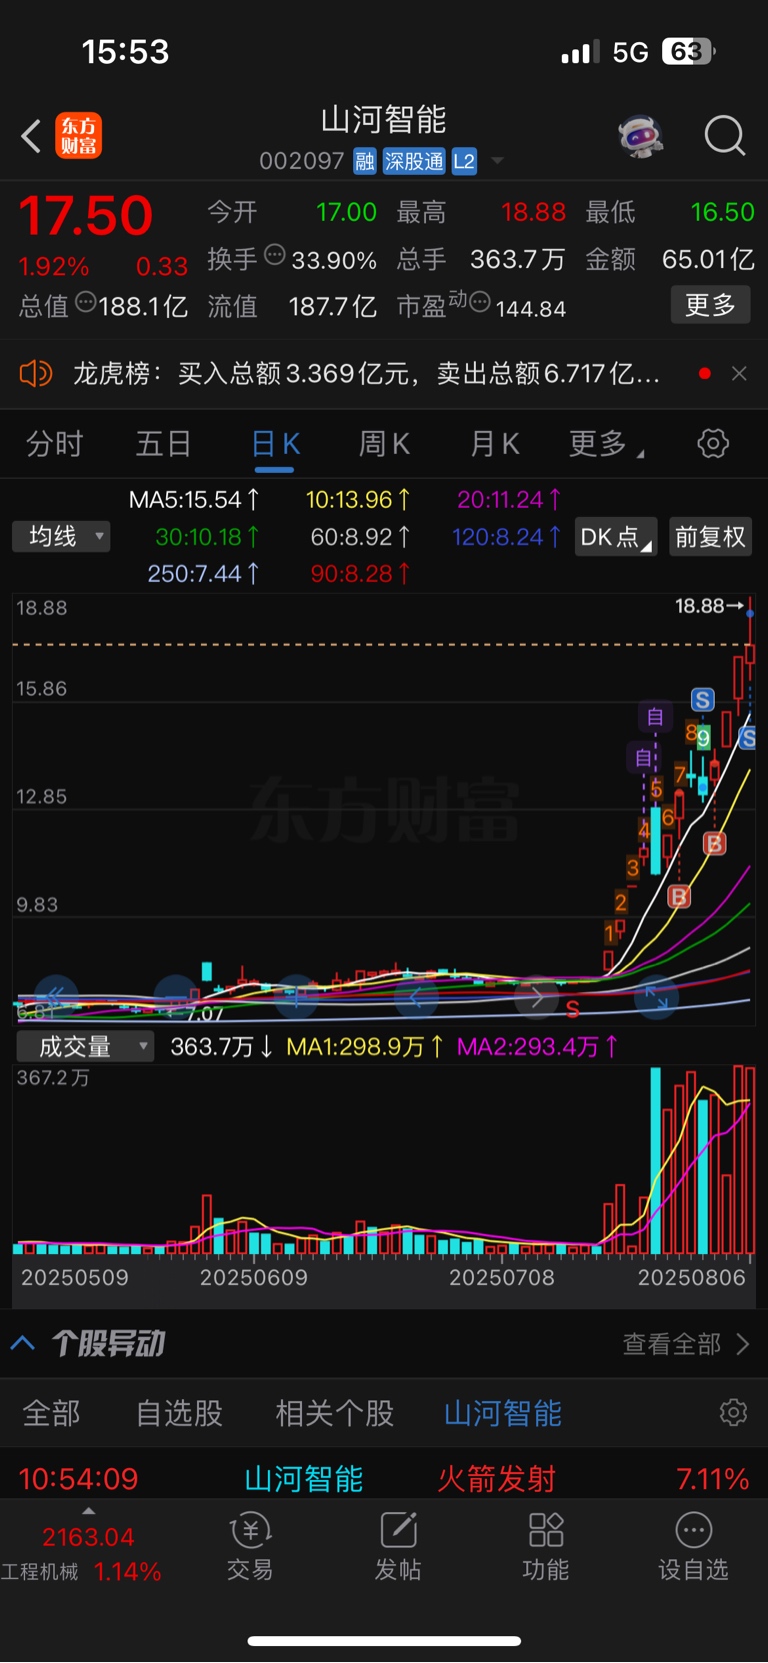Select the 山河智能 filter tab
The height and width of the screenshot is (1663, 768).
click(503, 1413)
